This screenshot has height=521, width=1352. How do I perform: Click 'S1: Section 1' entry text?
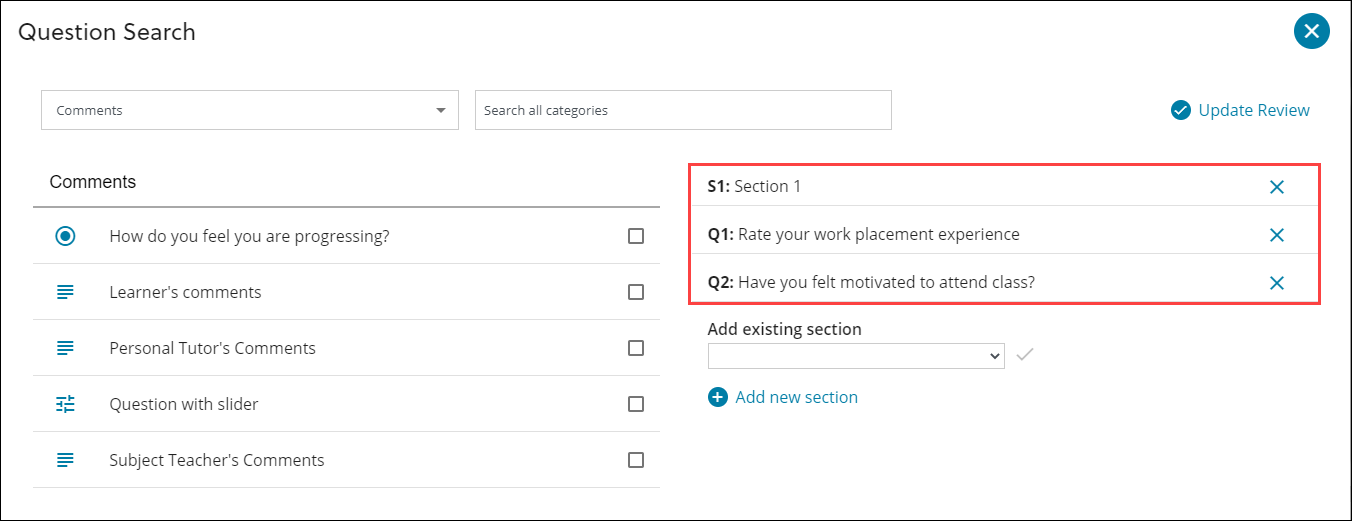coord(754,186)
